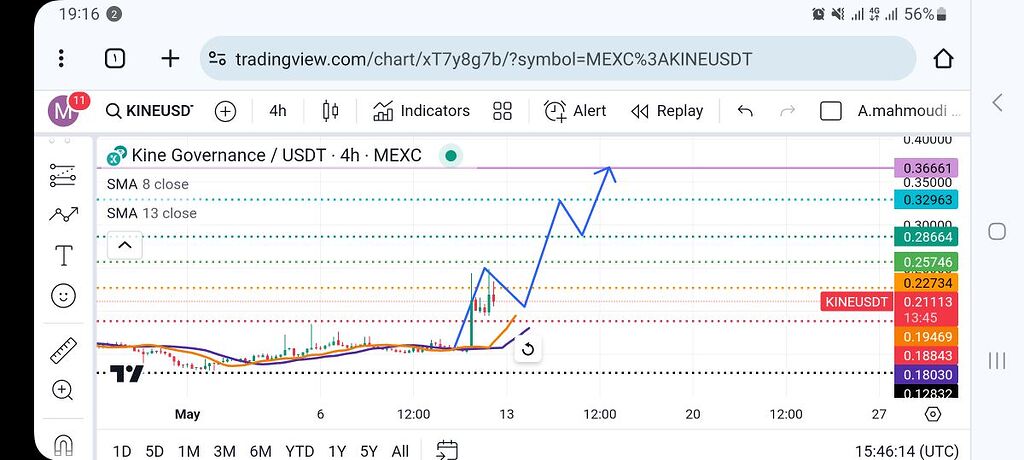The height and width of the screenshot is (460, 1024).
Task: Toggle the layout checkbox beside A.mahmoudi
Action: pos(830,111)
